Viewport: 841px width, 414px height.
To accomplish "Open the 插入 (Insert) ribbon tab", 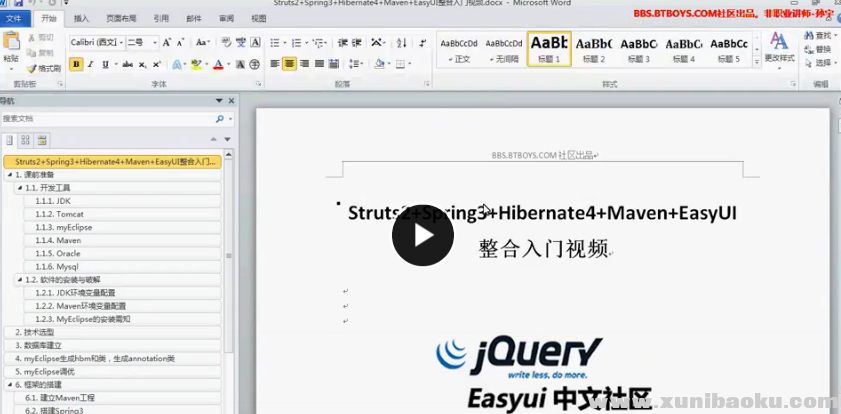I will pos(81,18).
